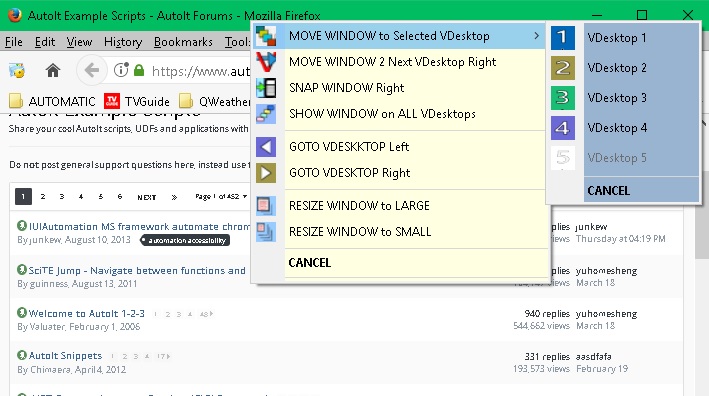Click the URL address field
Image resolution: width=709 pixels, height=396 pixels.
(201, 71)
